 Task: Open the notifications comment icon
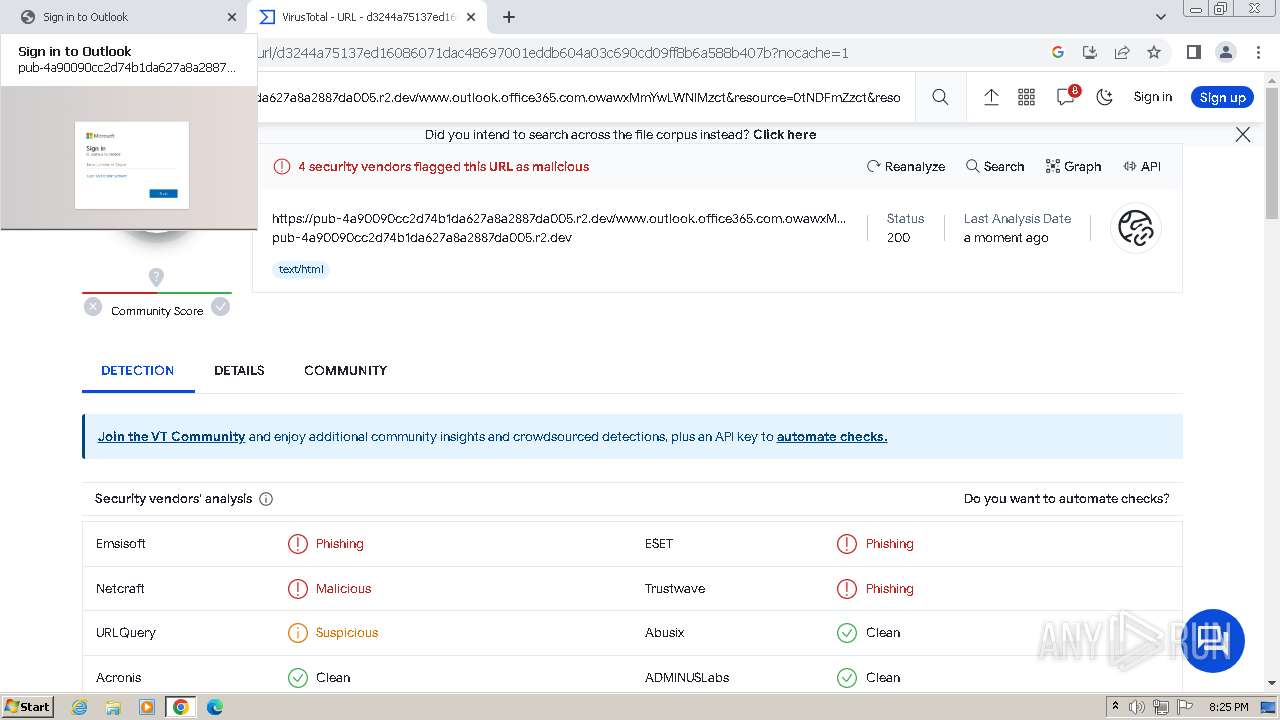click(x=1066, y=96)
